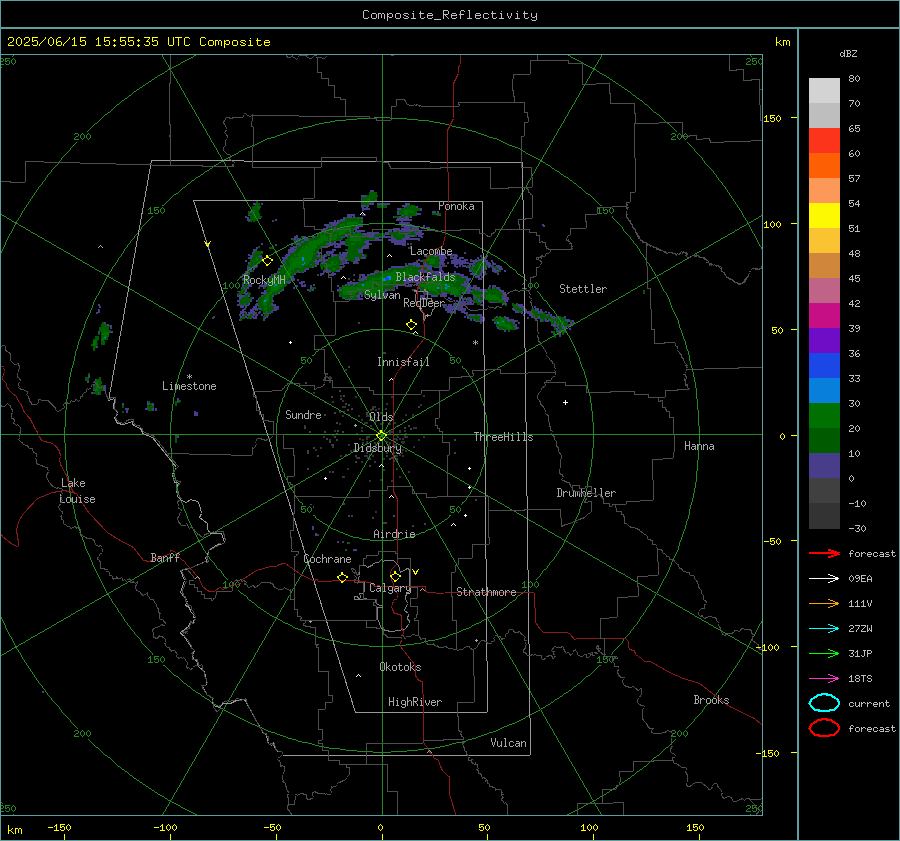Select the magenta 42 dBZ legend swatch
900x841 pixels.
point(824,316)
